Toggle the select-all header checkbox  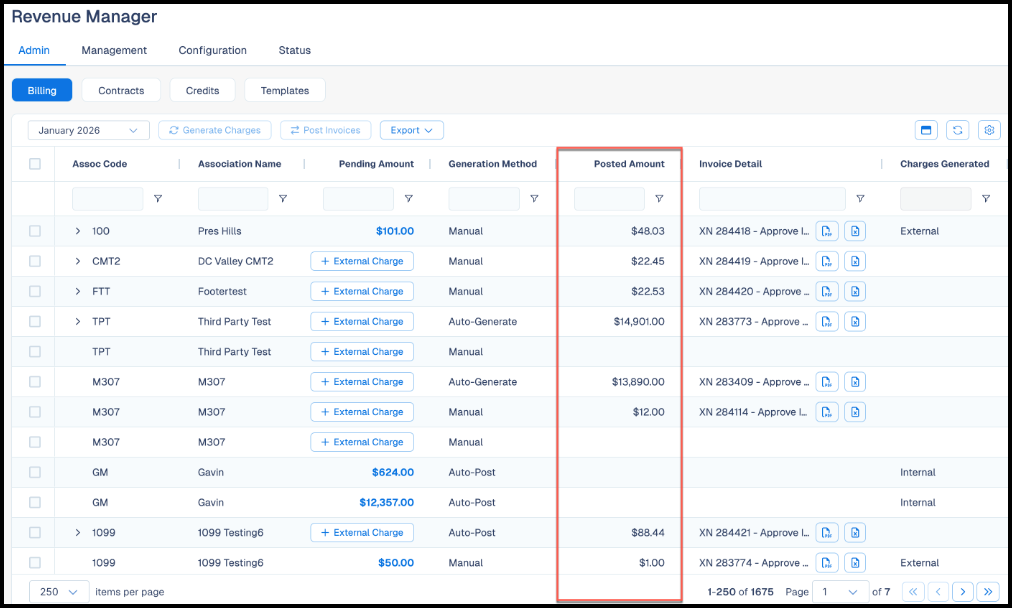pos(35,164)
